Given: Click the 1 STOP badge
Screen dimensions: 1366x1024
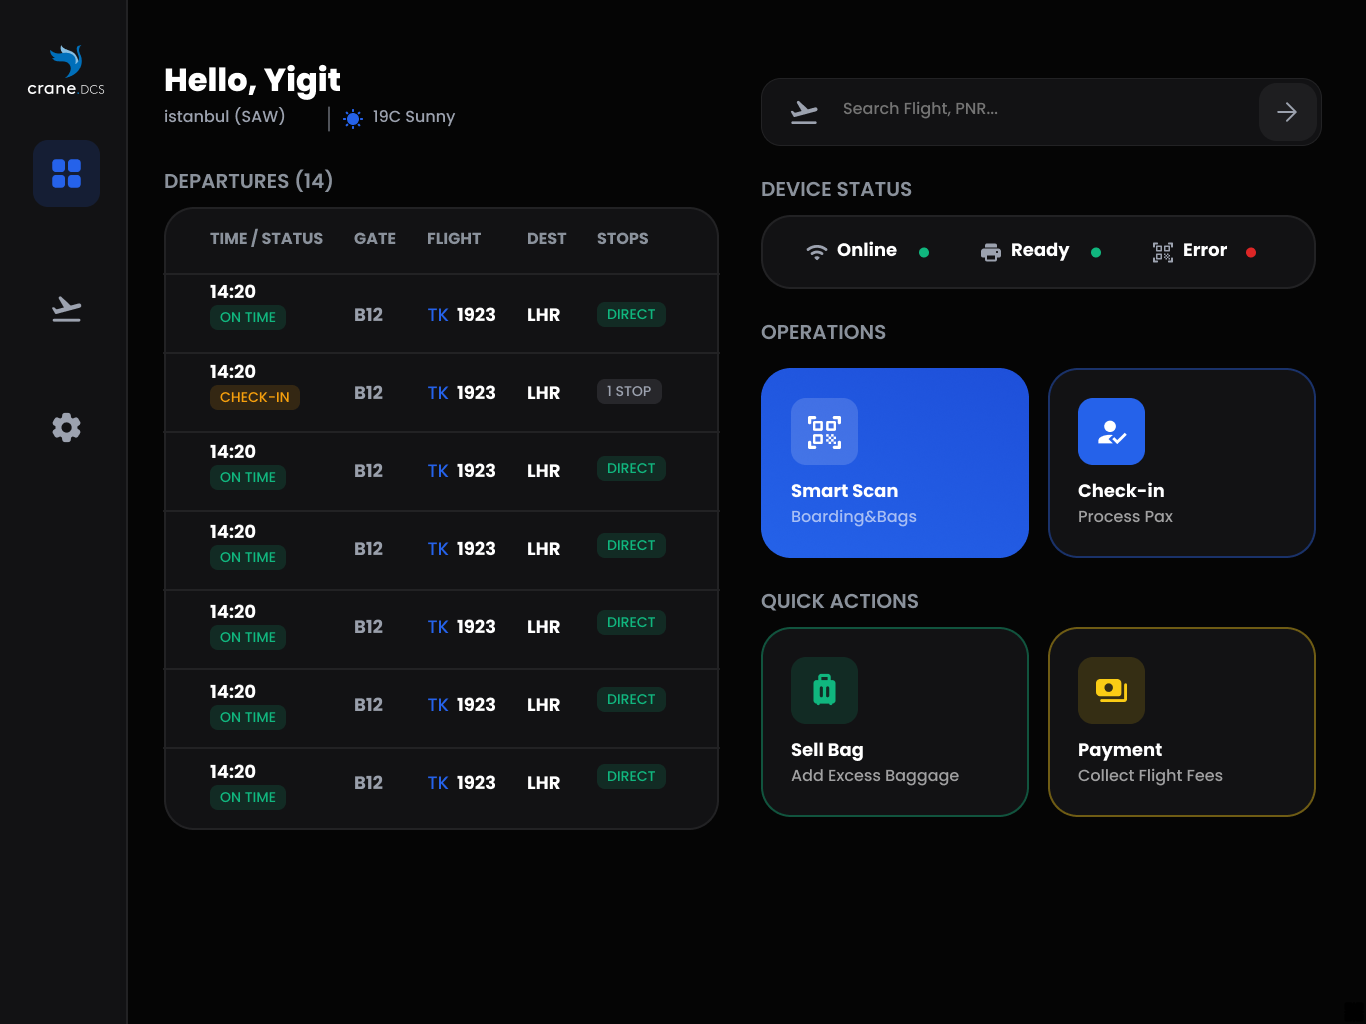Looking at the screenshot, I should [x=629, y=391].
